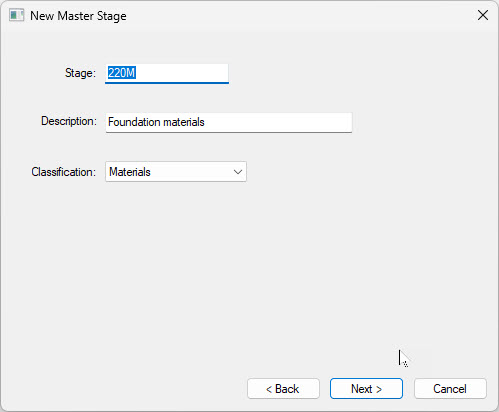The width and height of the screenshot is (499, 412).
Task: Click blank space inside Stage field after 220M
Action: point(182,73)
